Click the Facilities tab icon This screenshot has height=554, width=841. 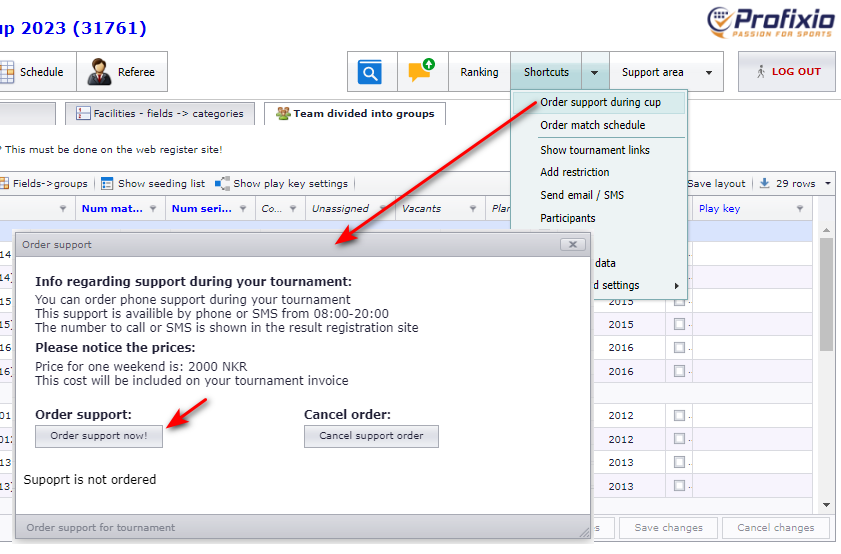coord(83,113)
